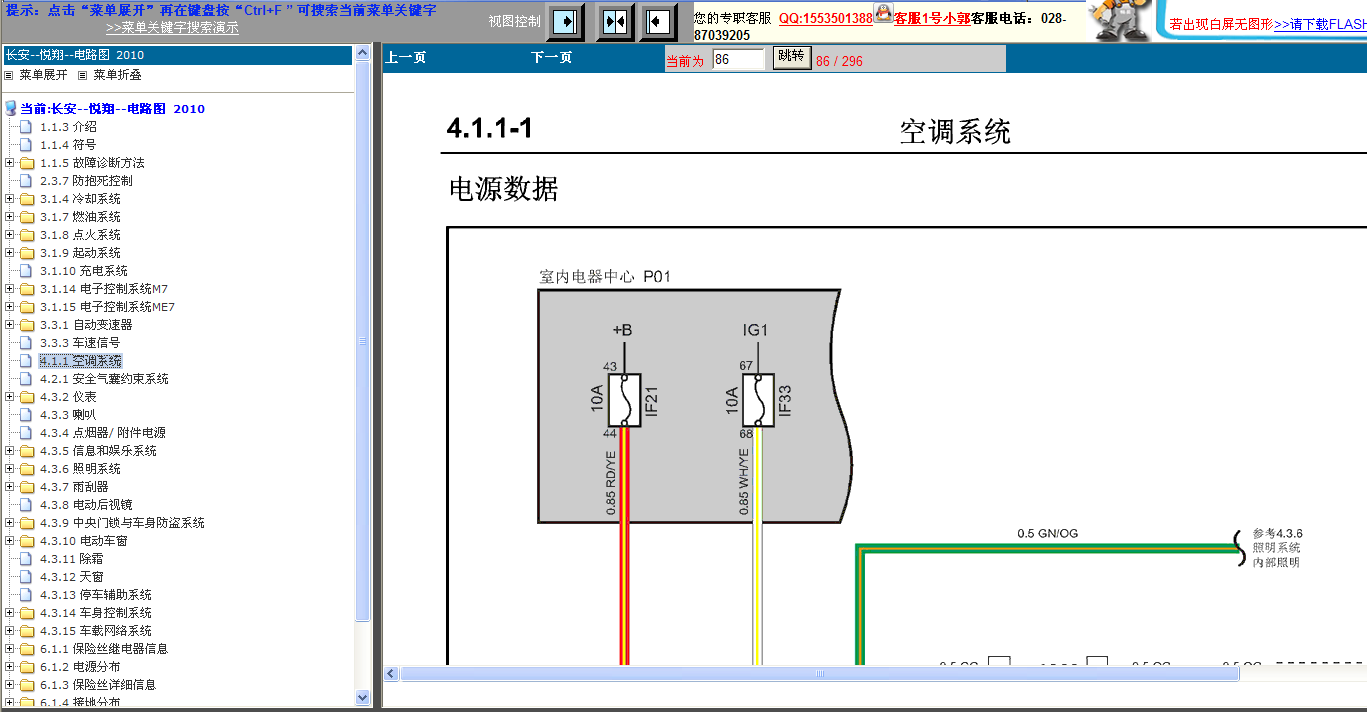Viewport: 1367px width, 712px height.
Task: Click the page icon beside 1.1.3 介绍
Action: click(27, 127)
